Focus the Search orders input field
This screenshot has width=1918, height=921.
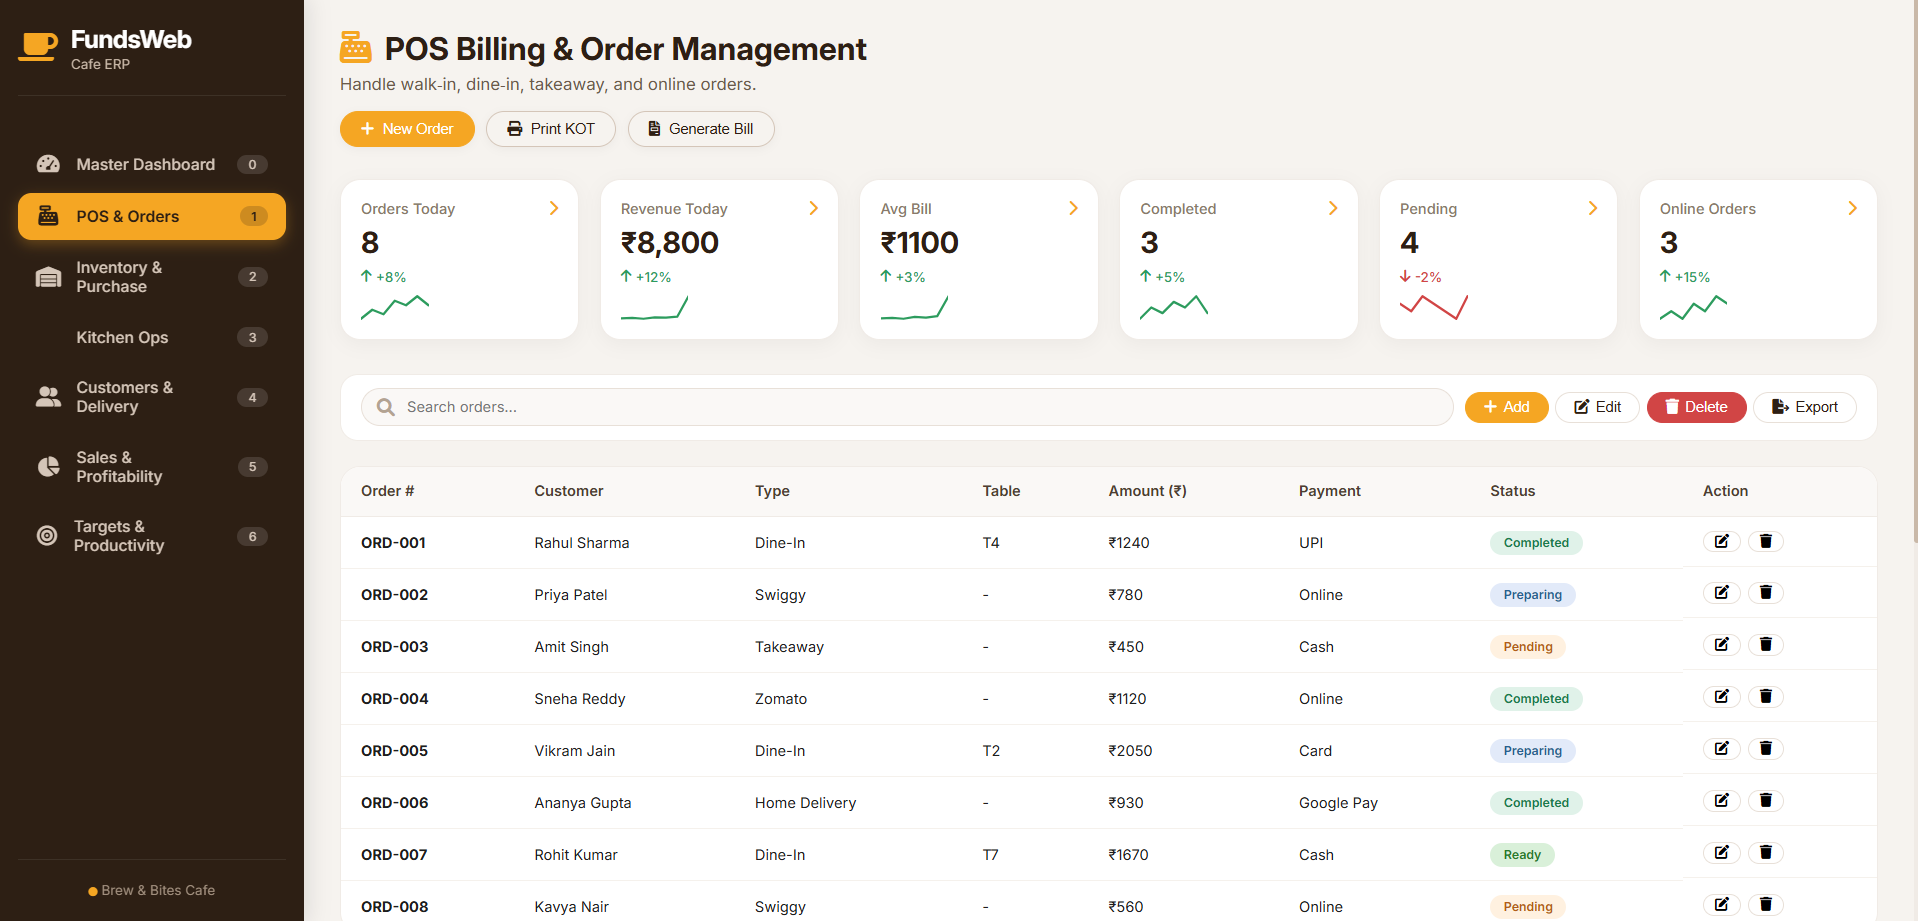(x=907, y=407)
